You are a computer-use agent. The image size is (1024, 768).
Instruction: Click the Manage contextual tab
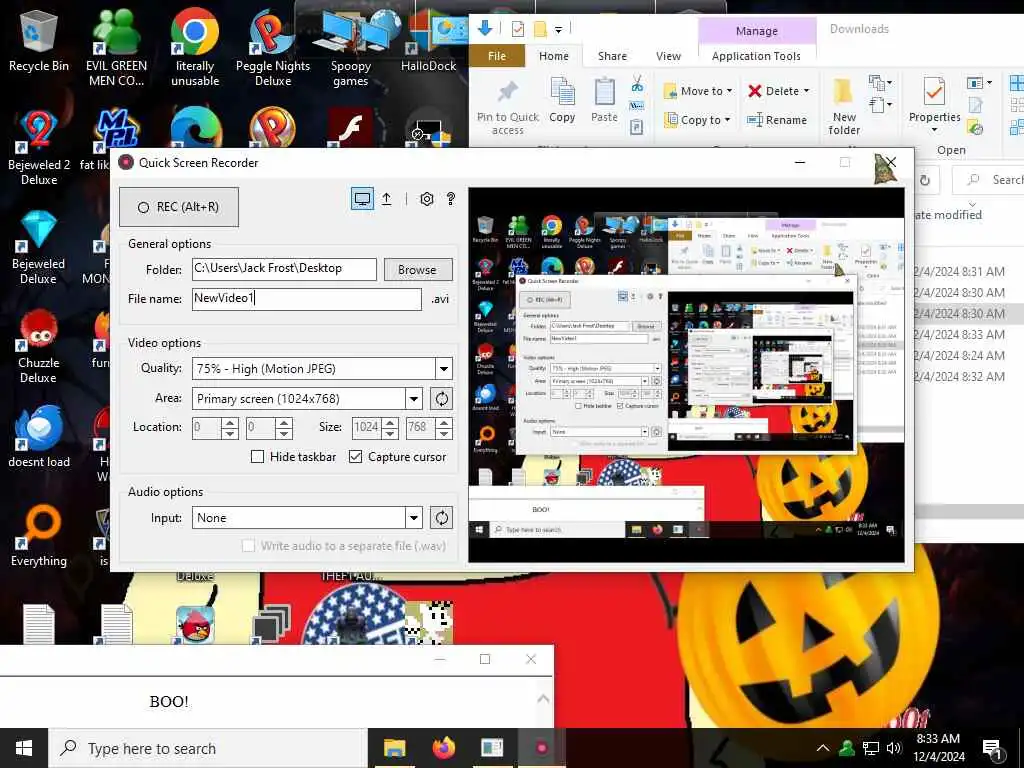[757, 31]
